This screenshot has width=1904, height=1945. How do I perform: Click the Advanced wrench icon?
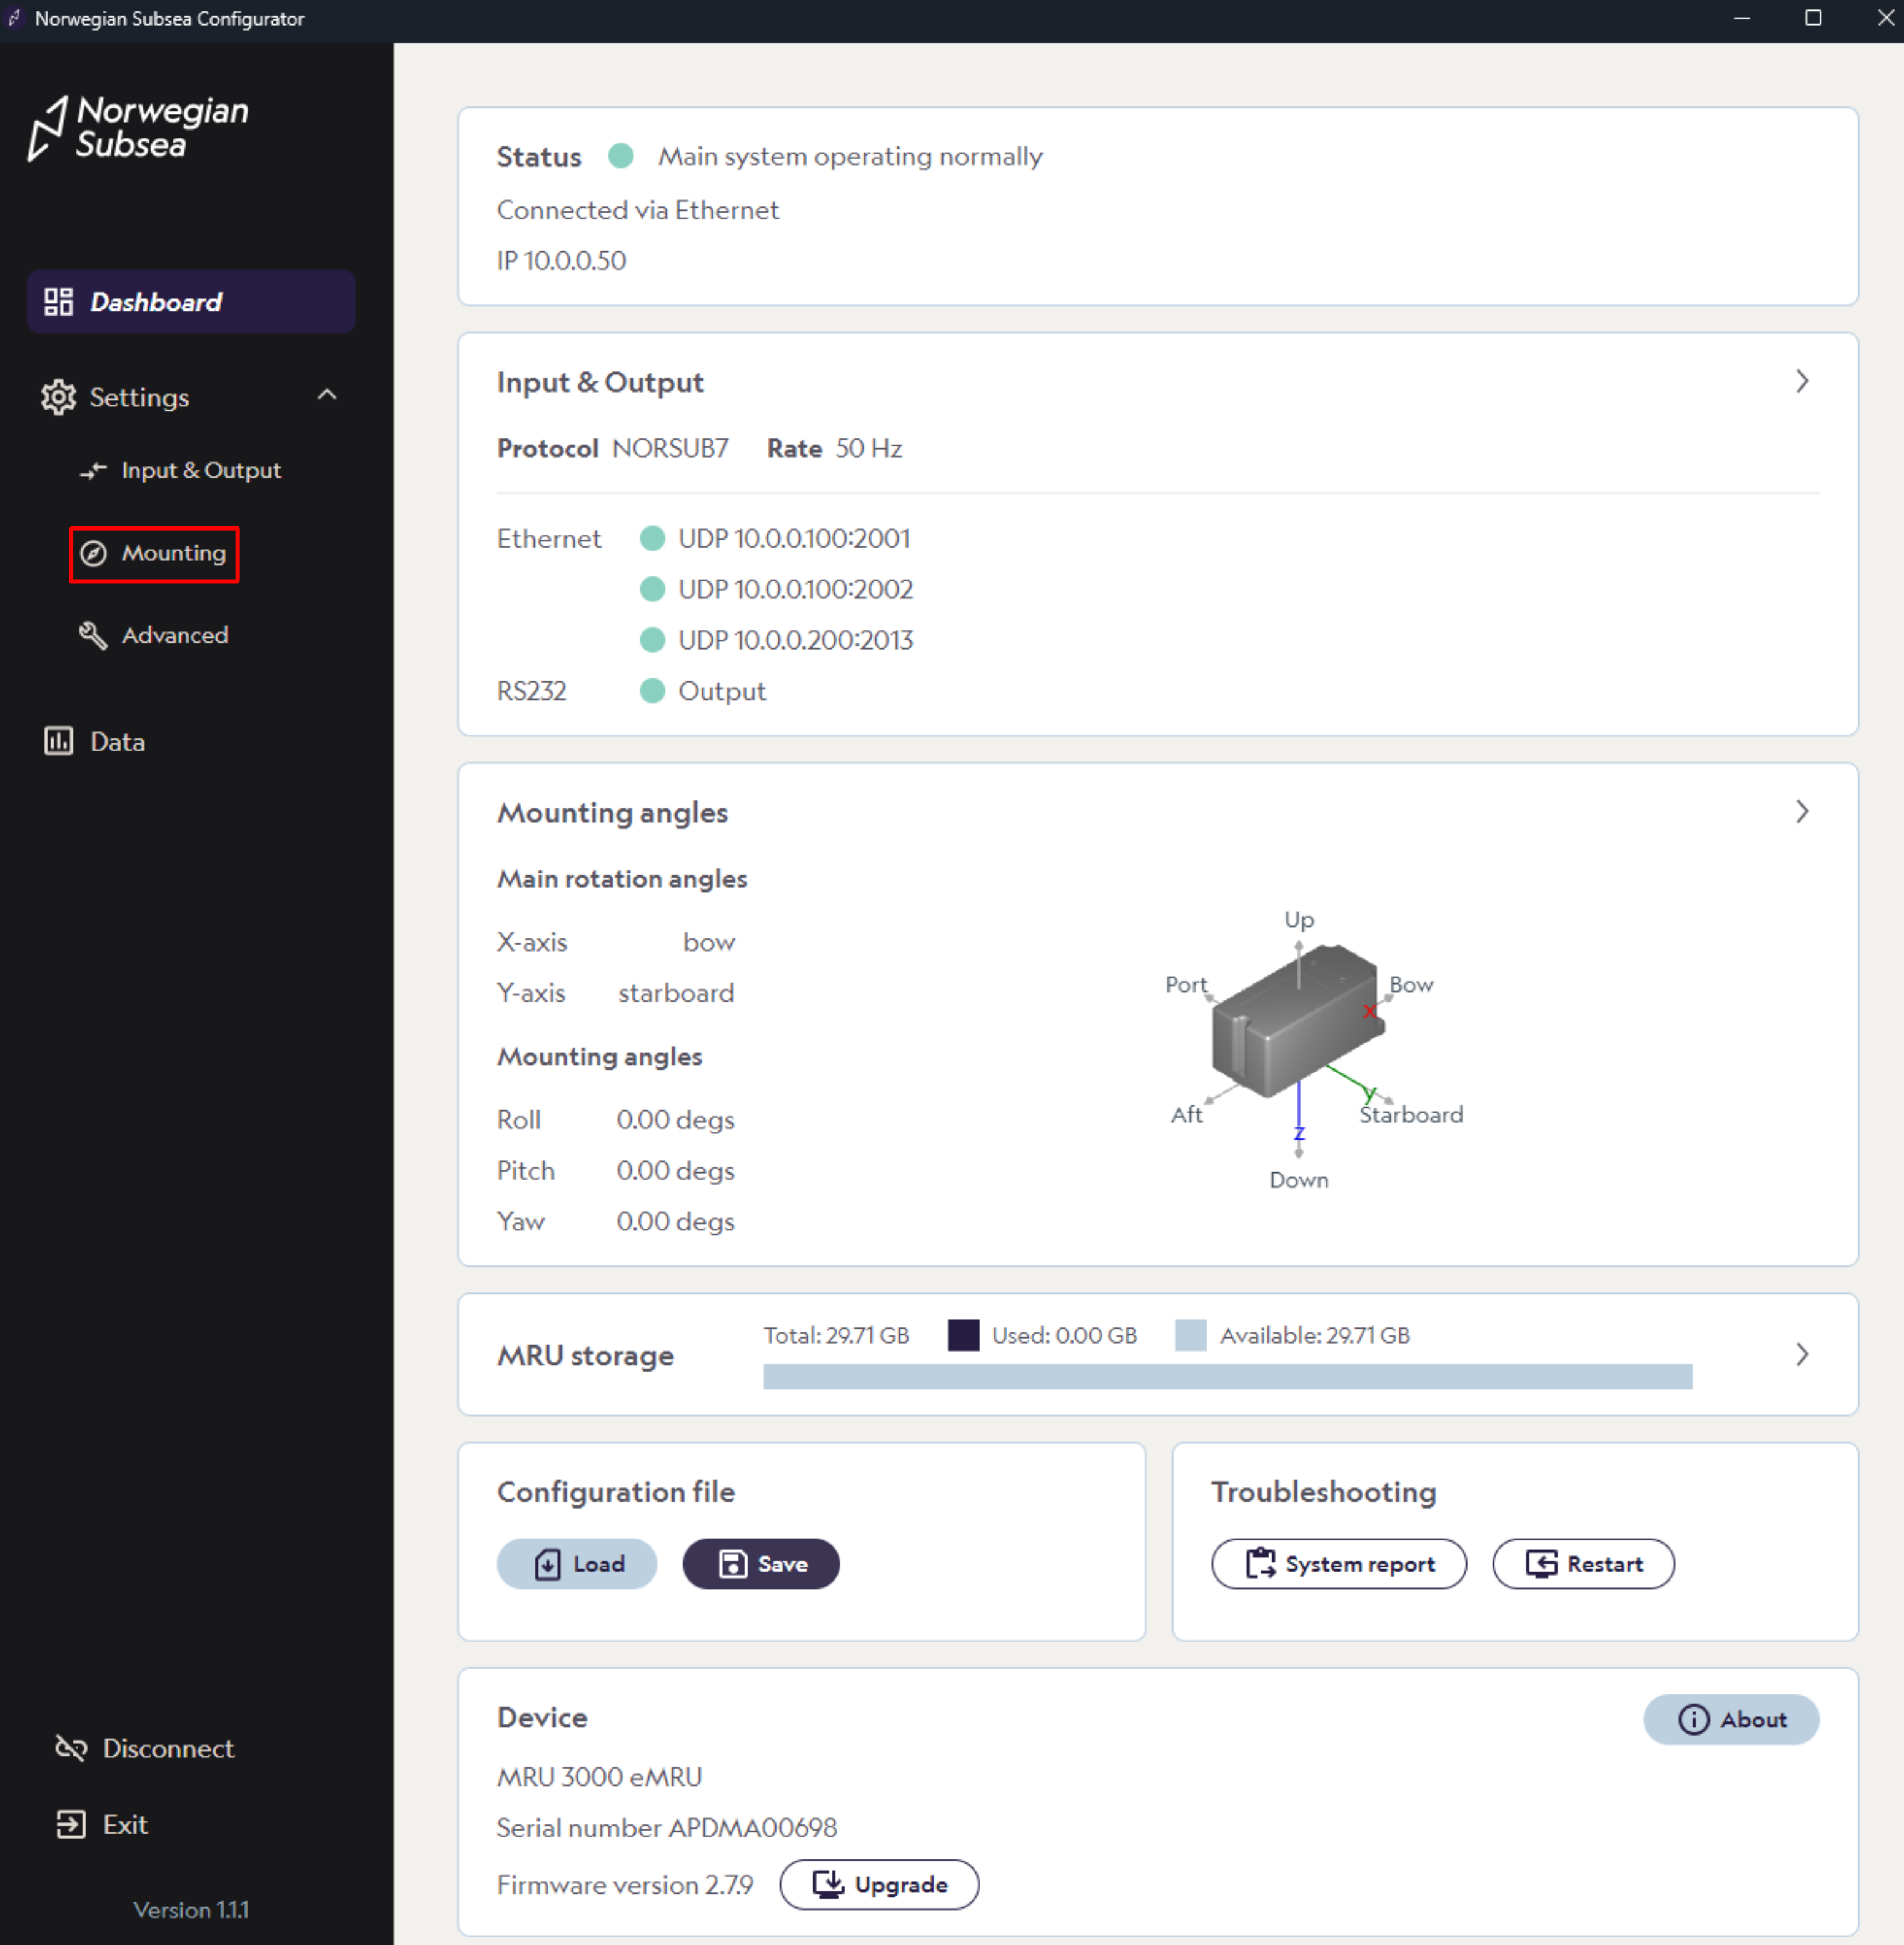click(x=93, y=635)
